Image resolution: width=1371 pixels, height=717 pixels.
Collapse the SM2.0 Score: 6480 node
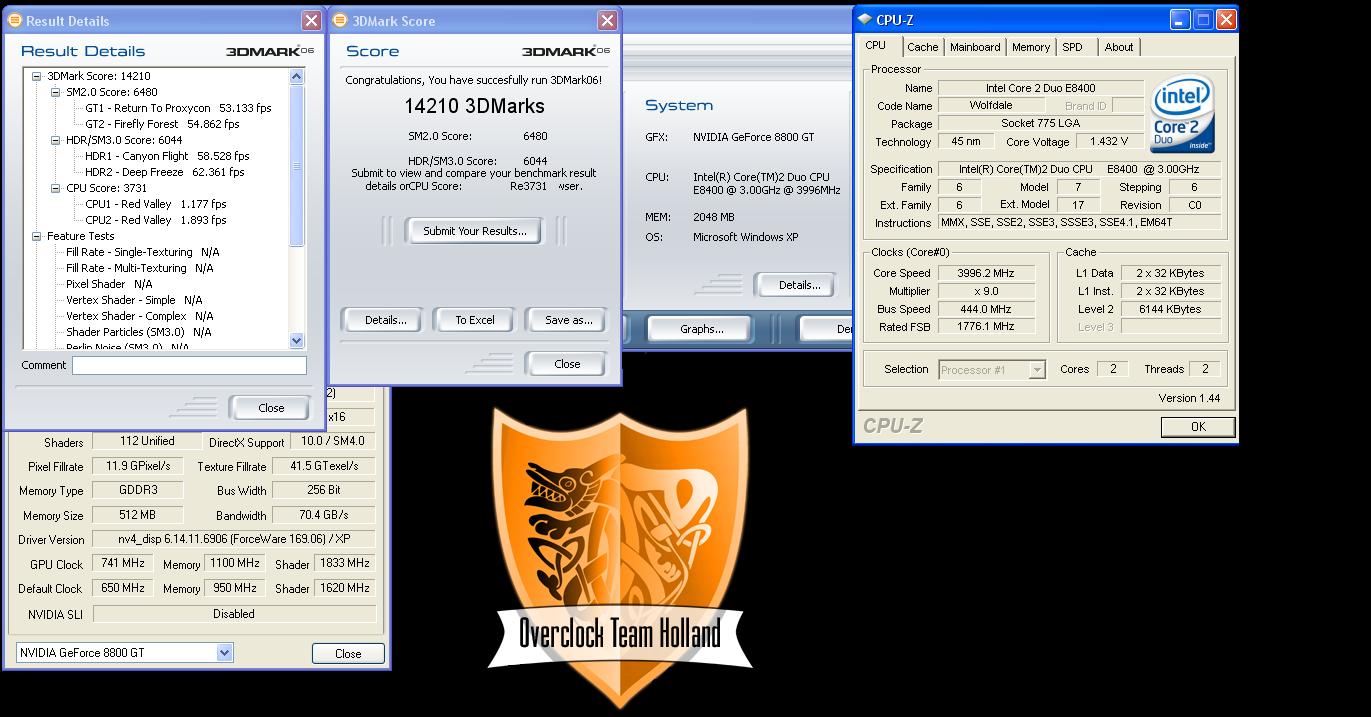pyautogui.click(x=56, y=92)
